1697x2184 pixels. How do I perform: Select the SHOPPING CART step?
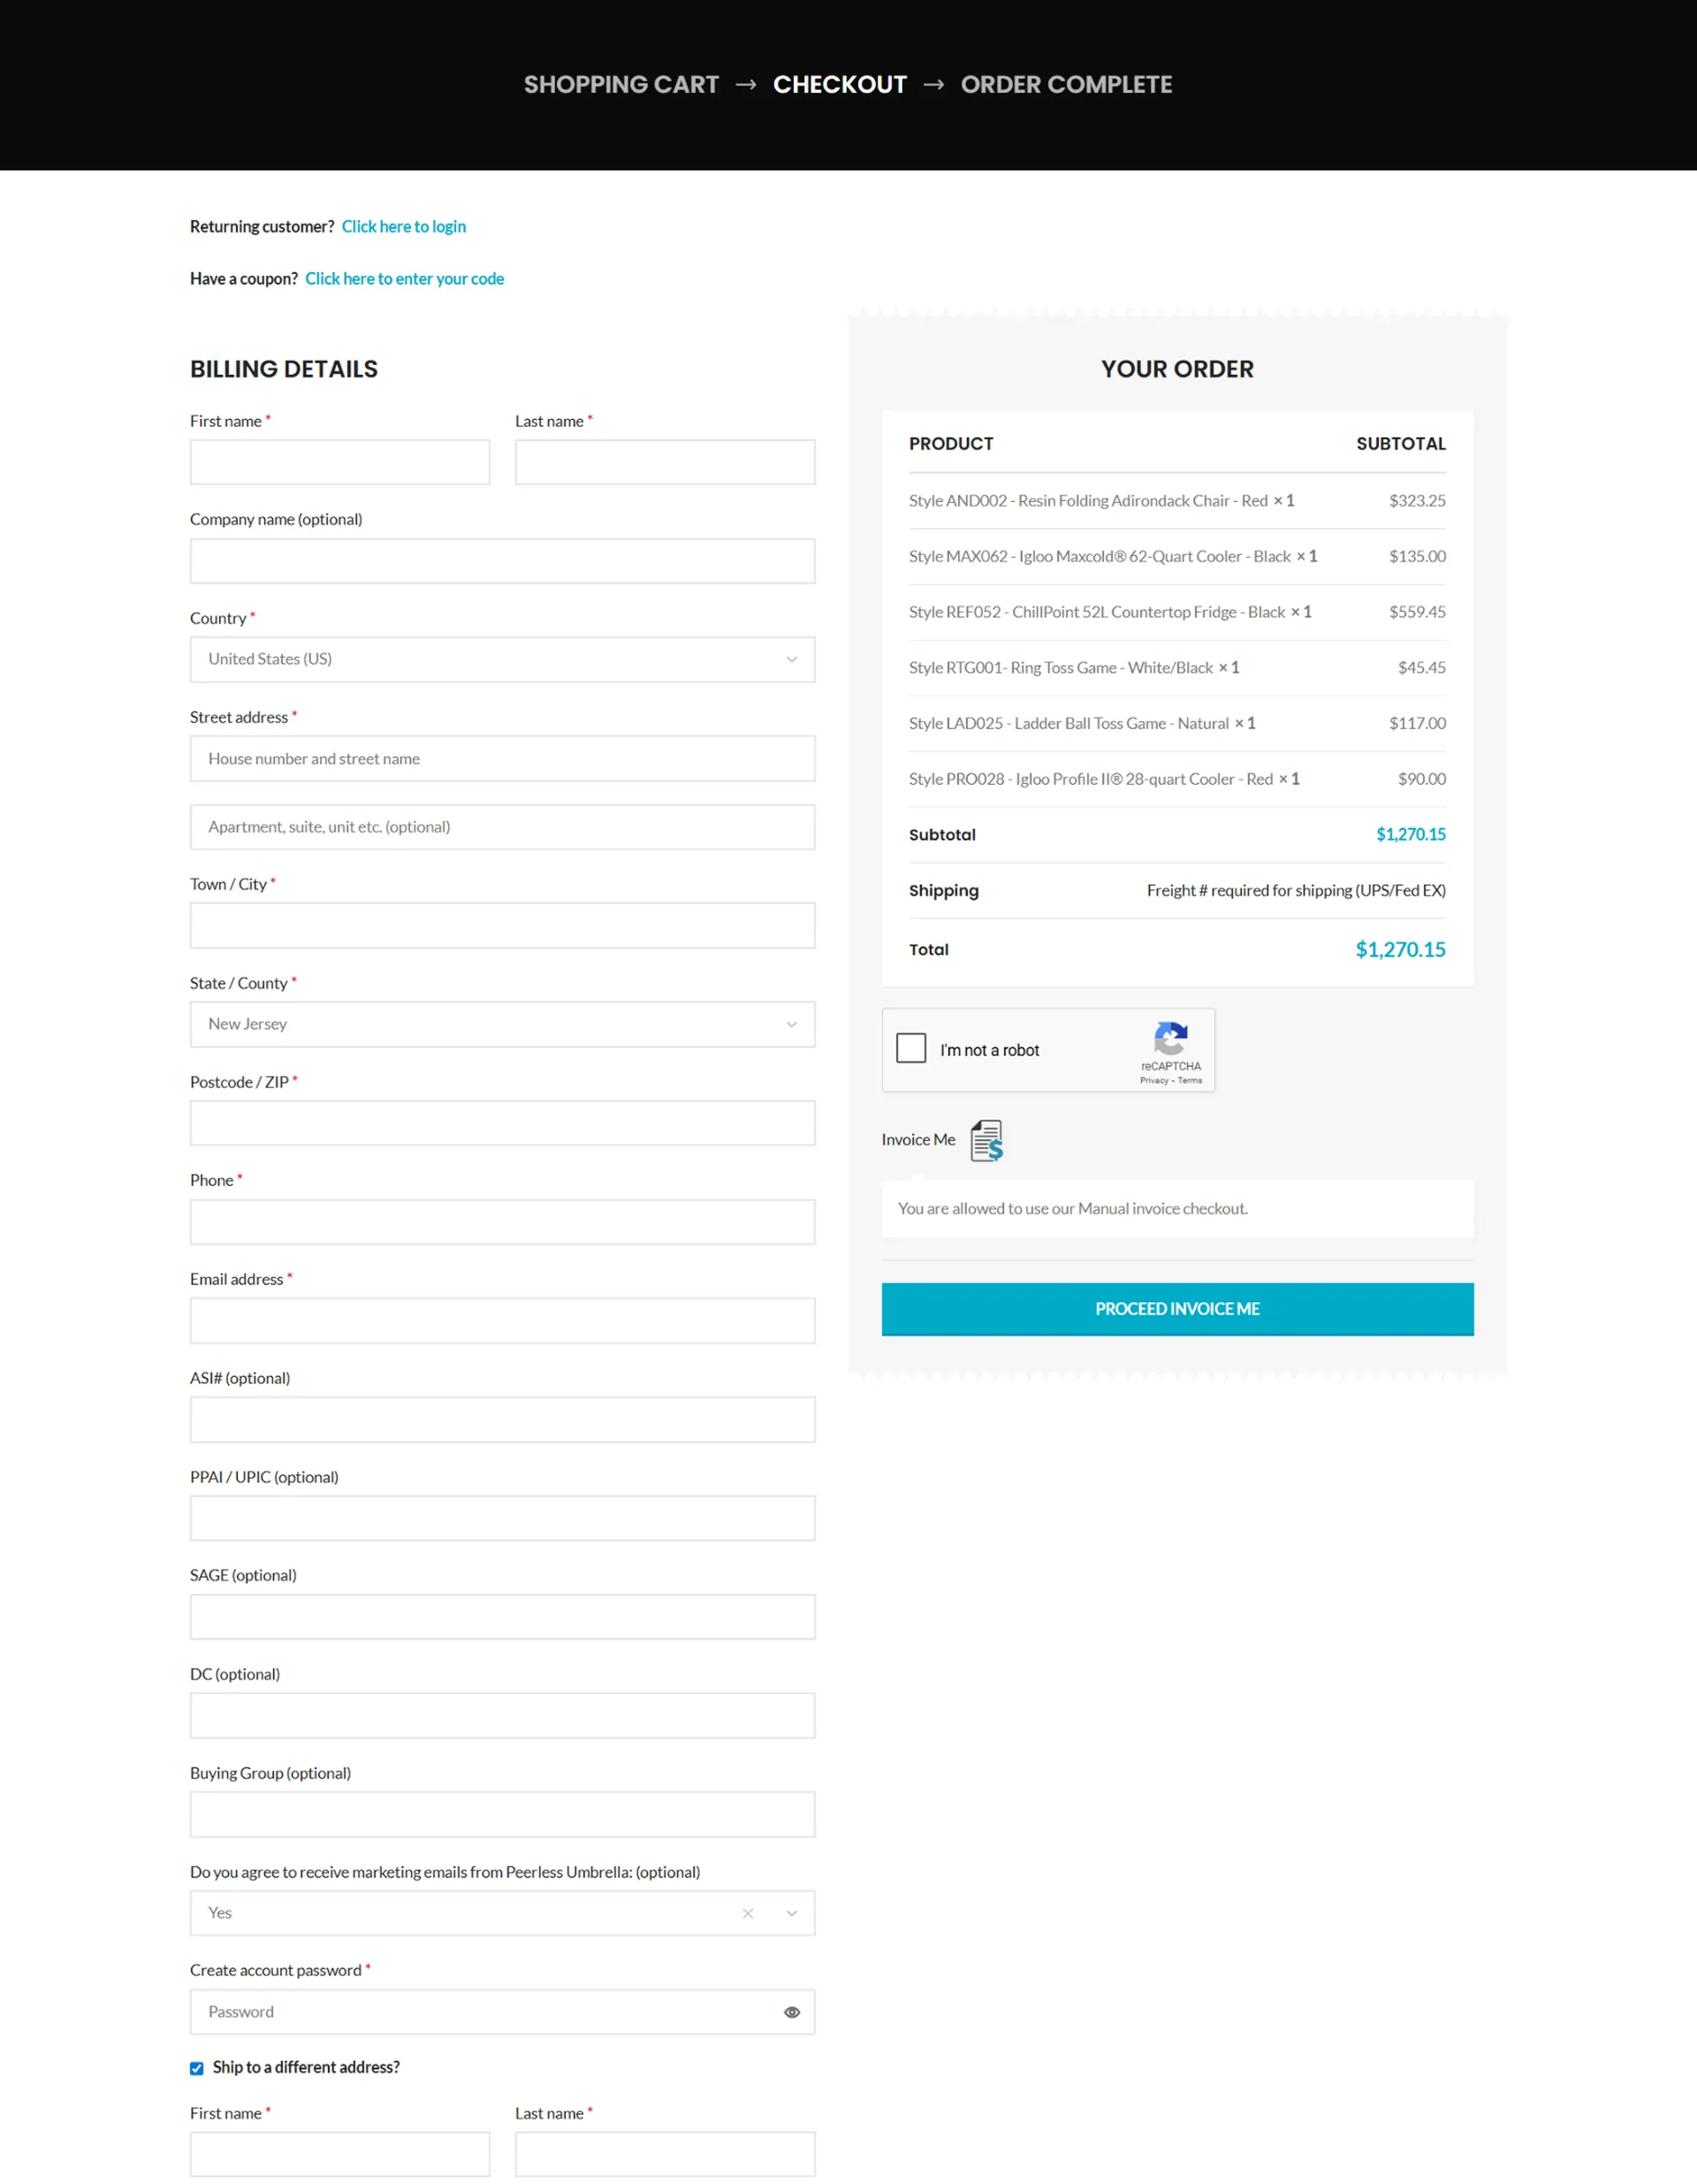(x=621, y=84)
